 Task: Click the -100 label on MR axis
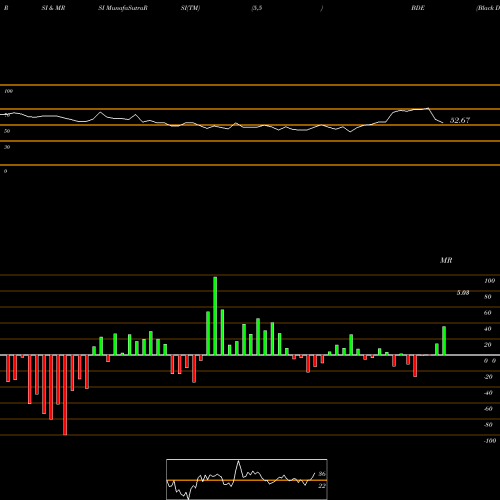point(490,441)
